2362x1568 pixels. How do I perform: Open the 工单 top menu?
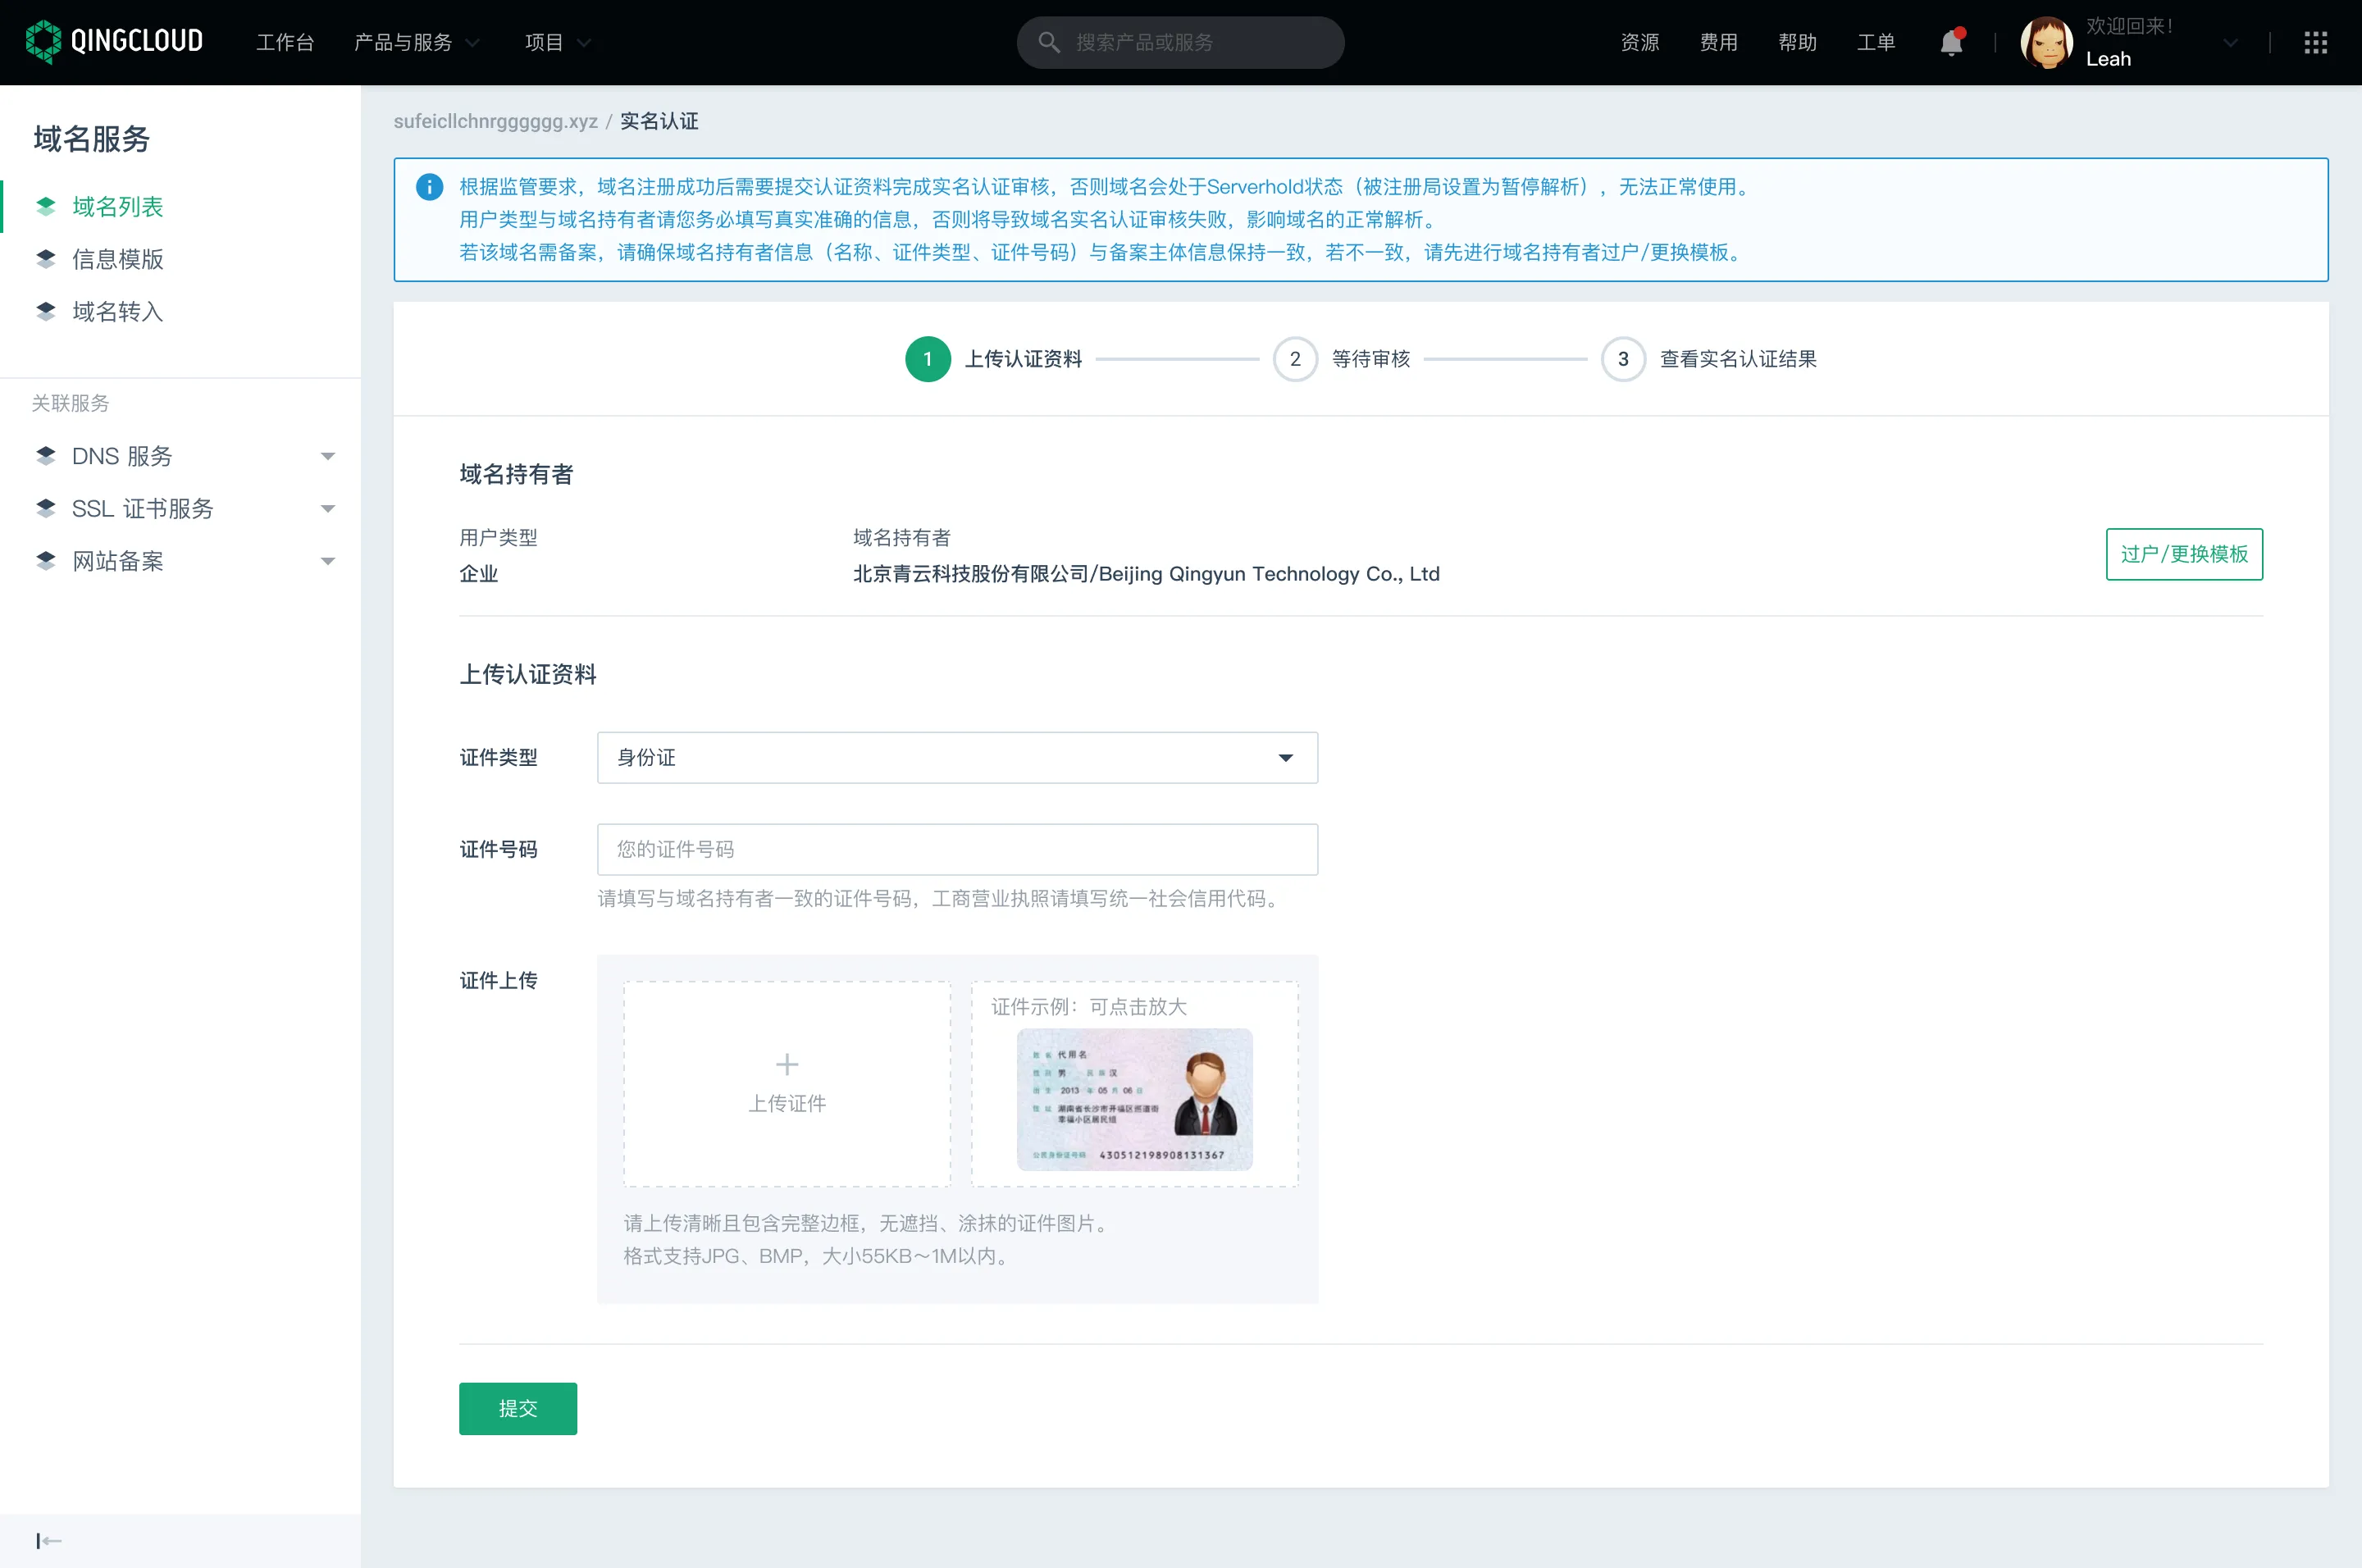[x=1876, y=42]
